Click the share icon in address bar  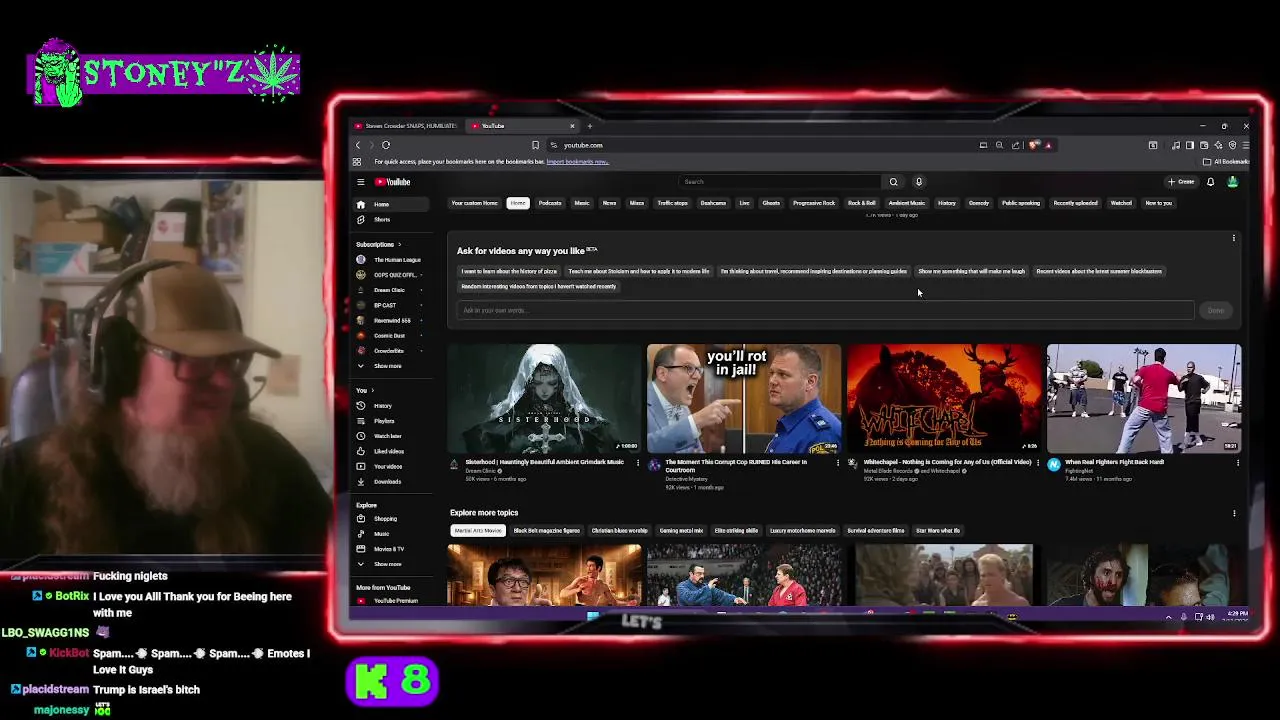pyautogui.click(x=1015, y=145)
